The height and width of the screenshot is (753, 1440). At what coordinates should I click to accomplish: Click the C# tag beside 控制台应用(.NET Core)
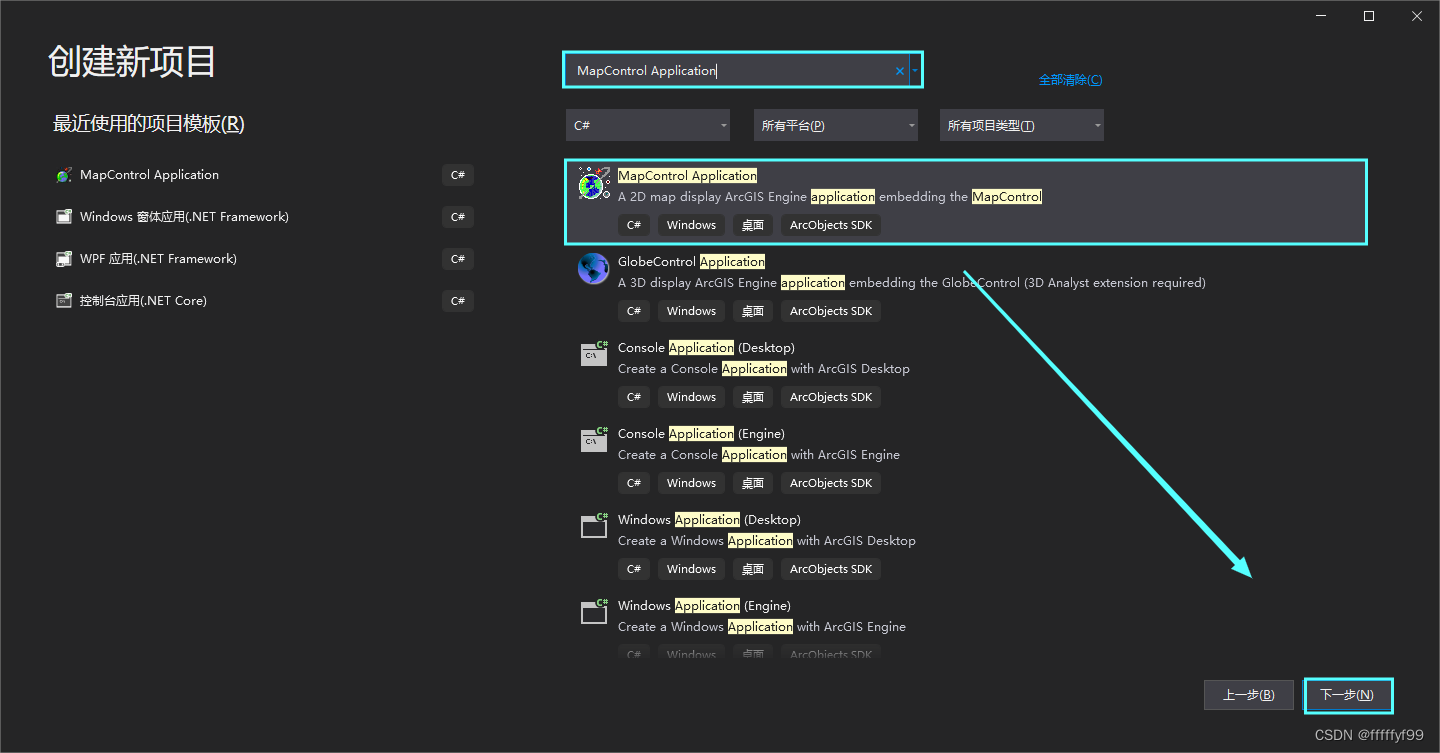coord(458,301)
